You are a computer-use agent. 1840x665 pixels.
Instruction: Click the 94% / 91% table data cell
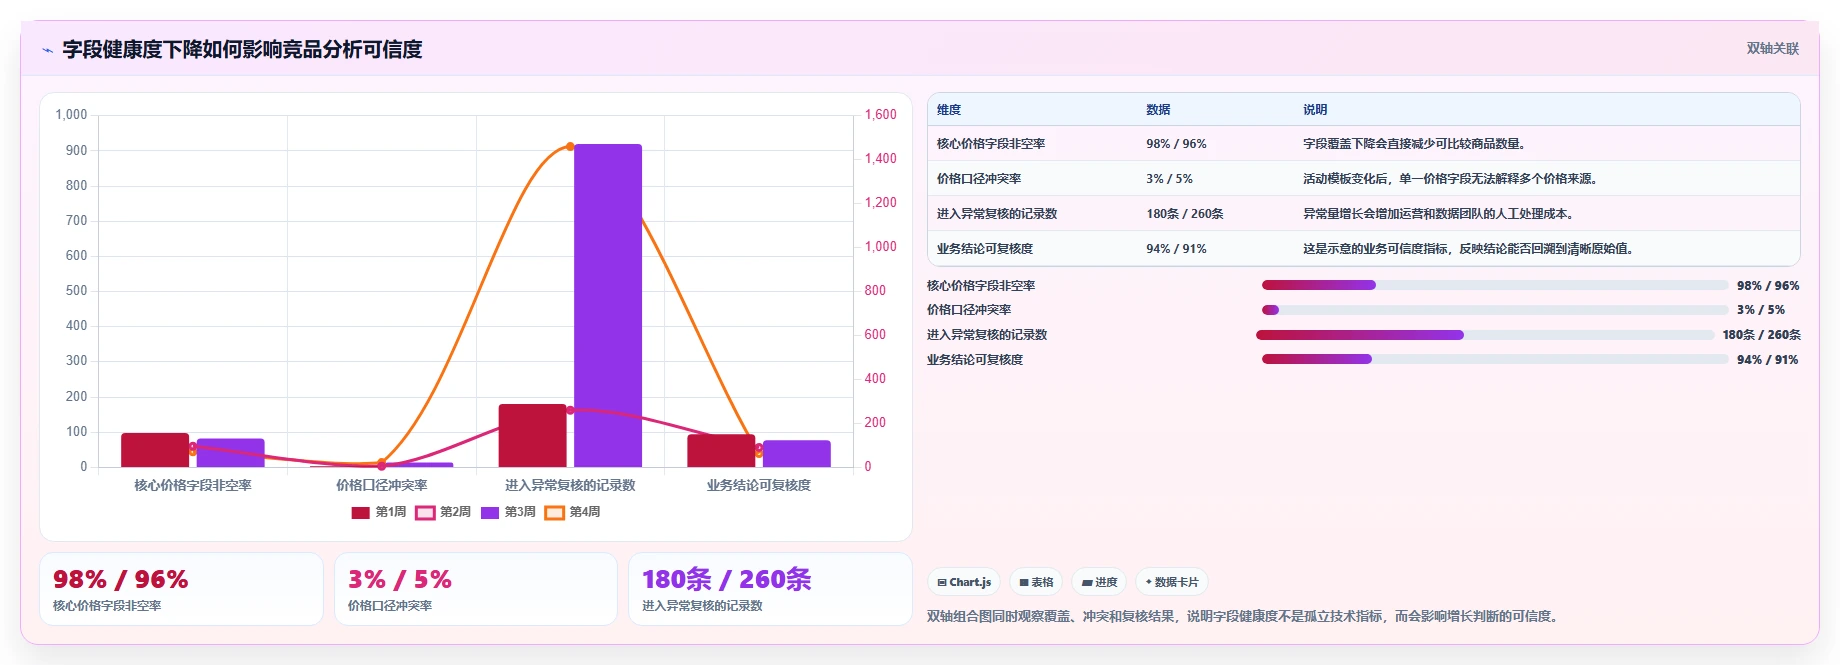point(1215,249)
